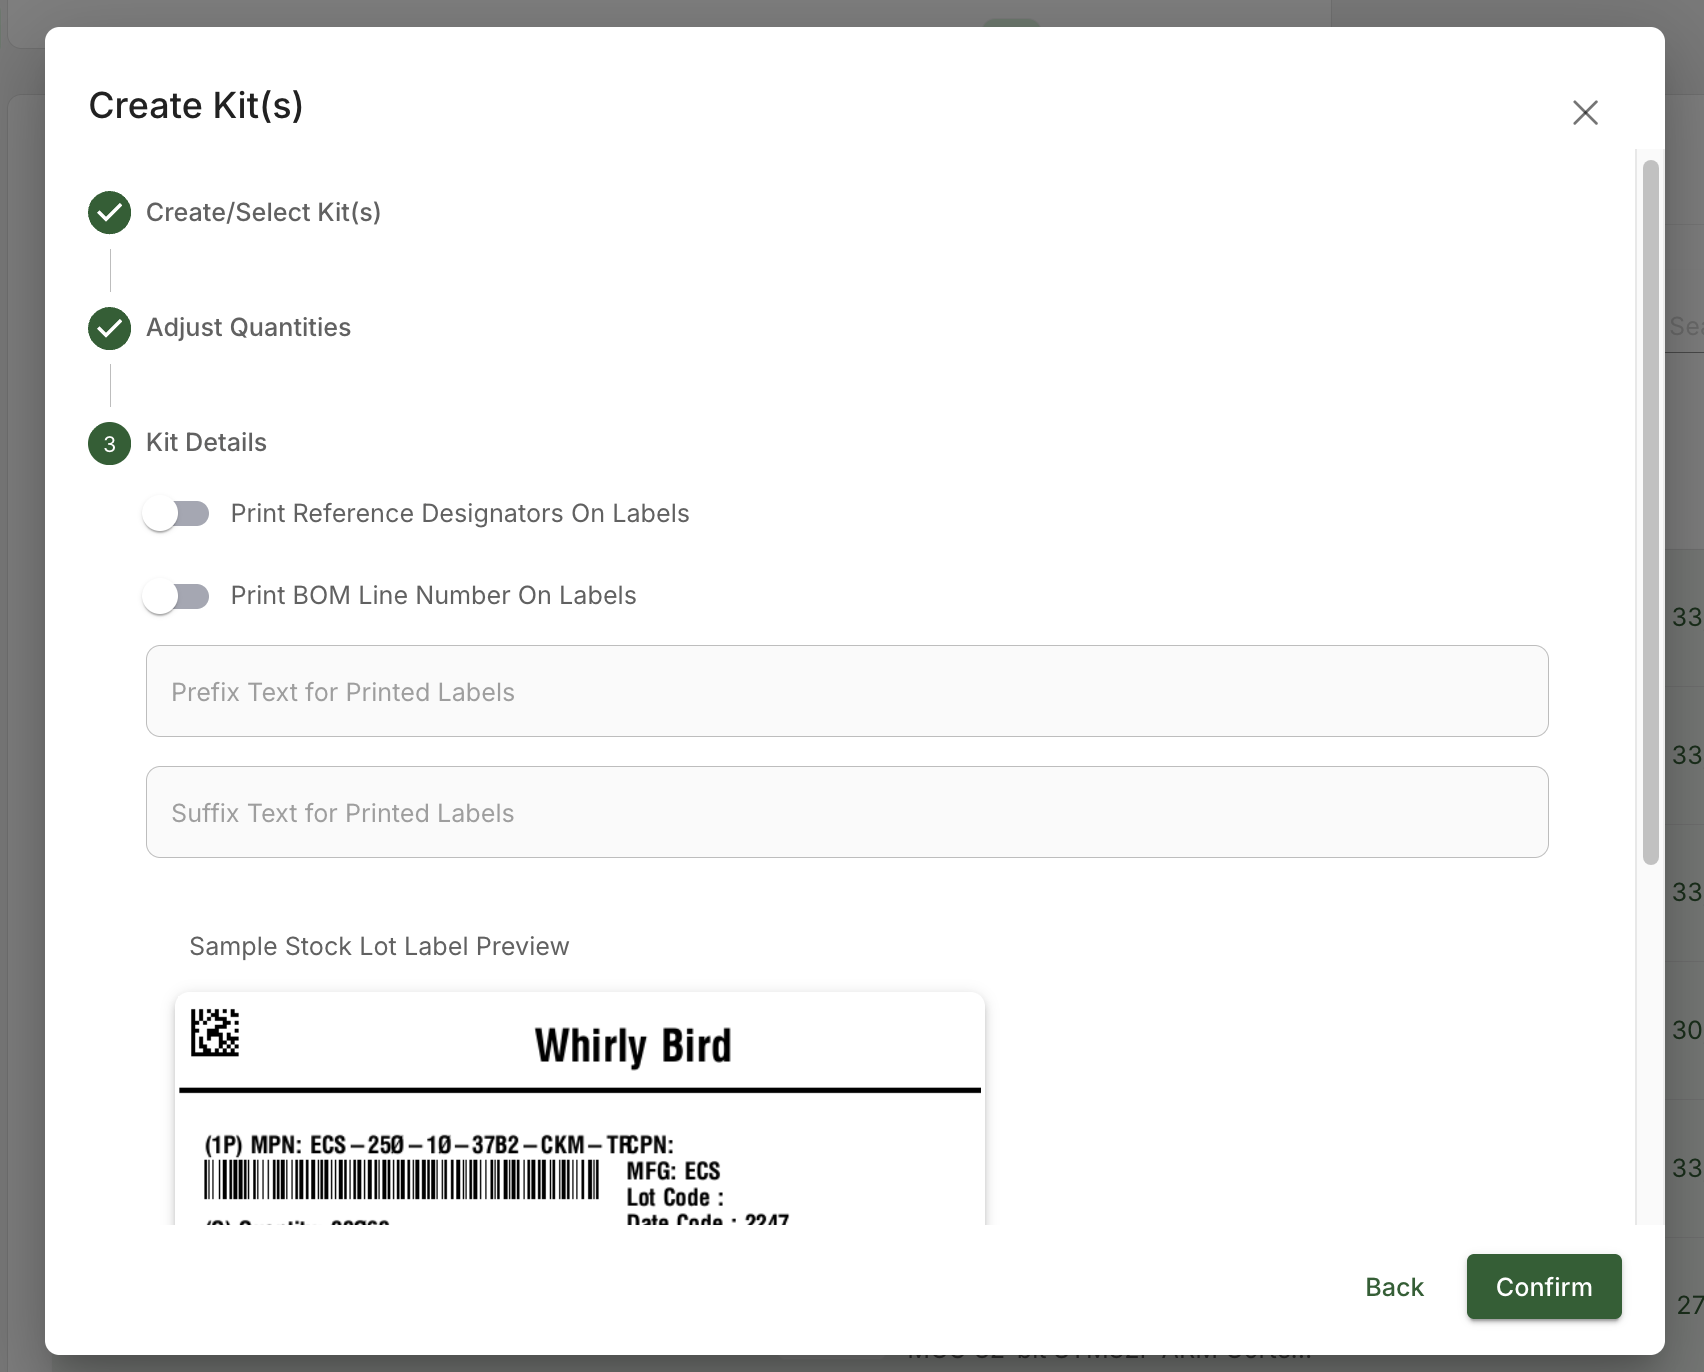Image resolution: width=1704 pixels, height=1372 pixels.
Task: Select the Kit Details step label
Action: click(206, 442)
